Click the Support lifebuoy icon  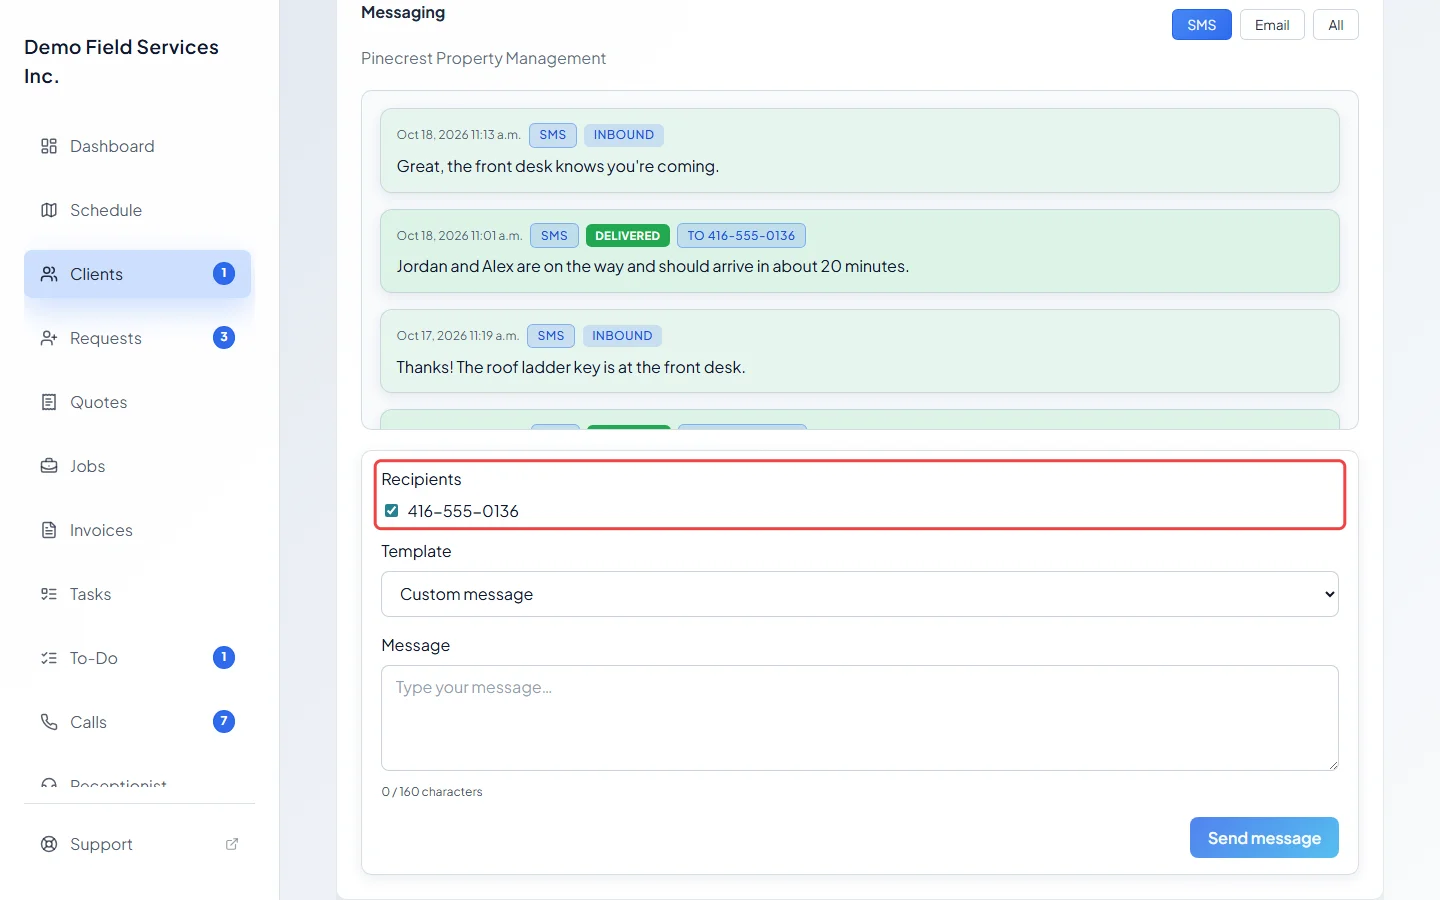[x=49, y=844]
